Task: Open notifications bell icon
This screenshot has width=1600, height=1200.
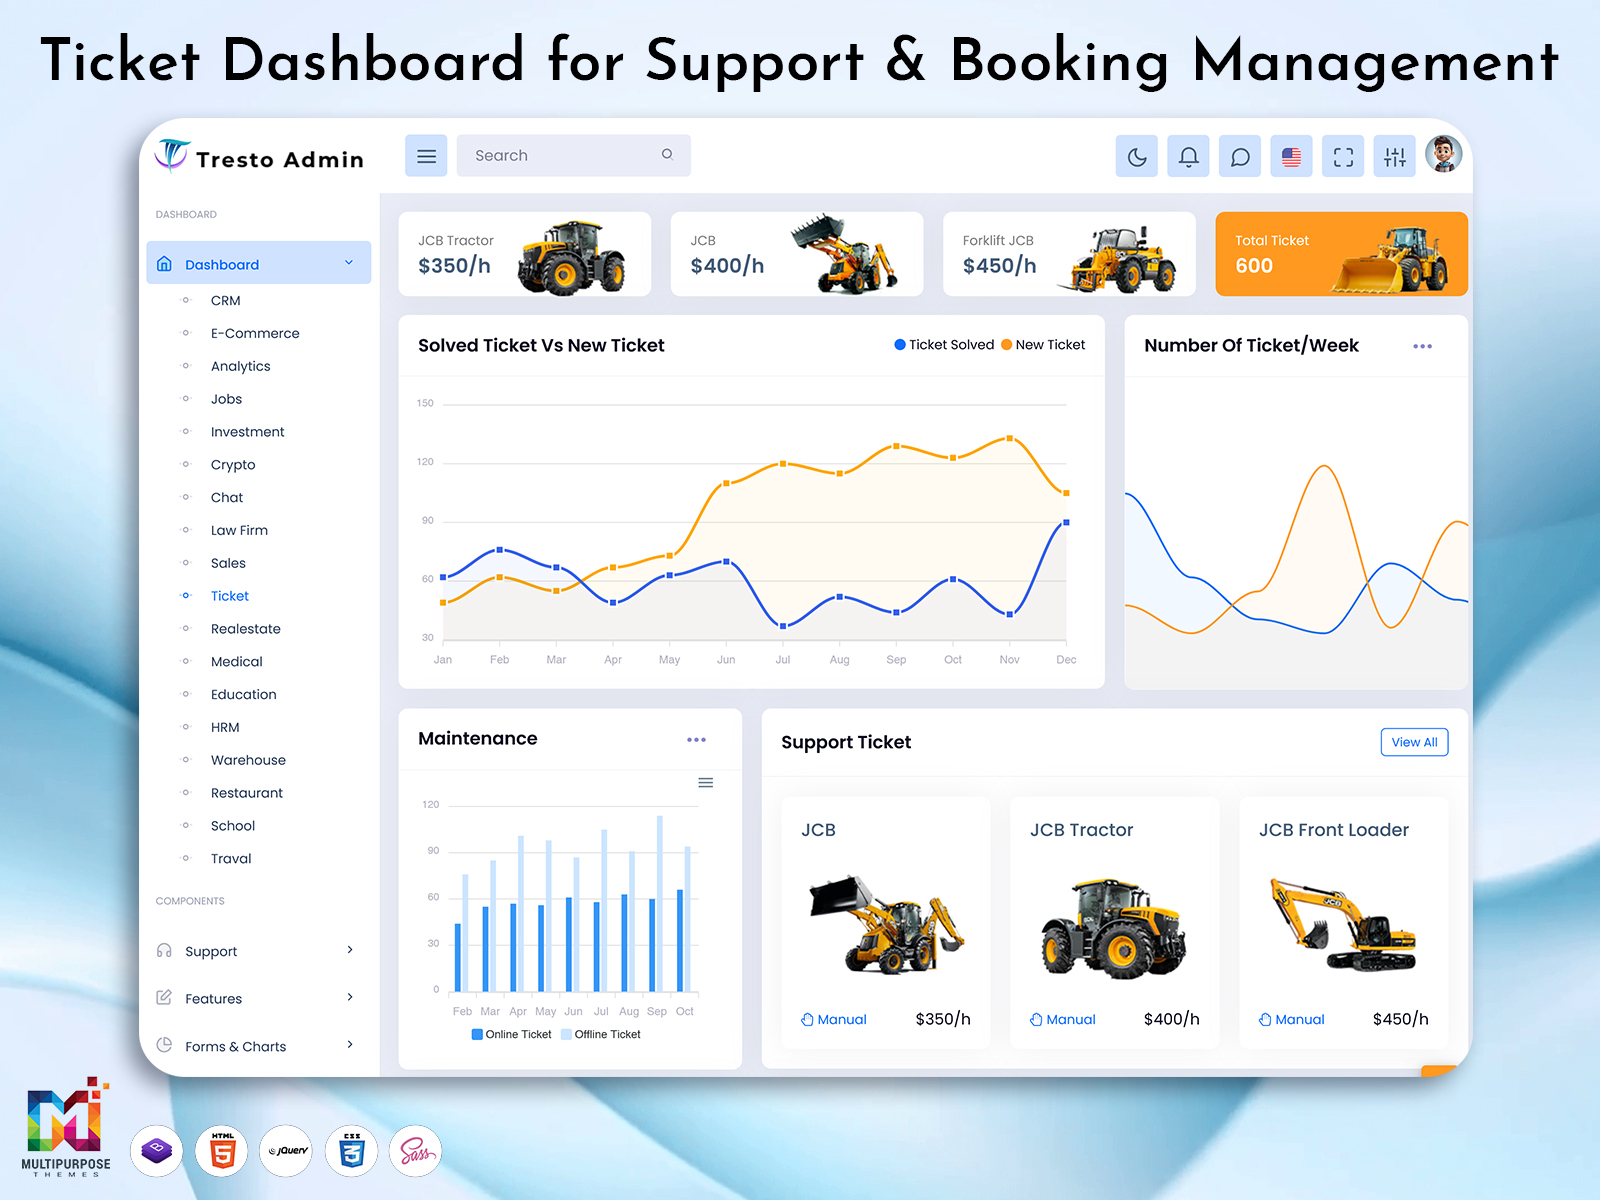Action: click(1188, 156)
